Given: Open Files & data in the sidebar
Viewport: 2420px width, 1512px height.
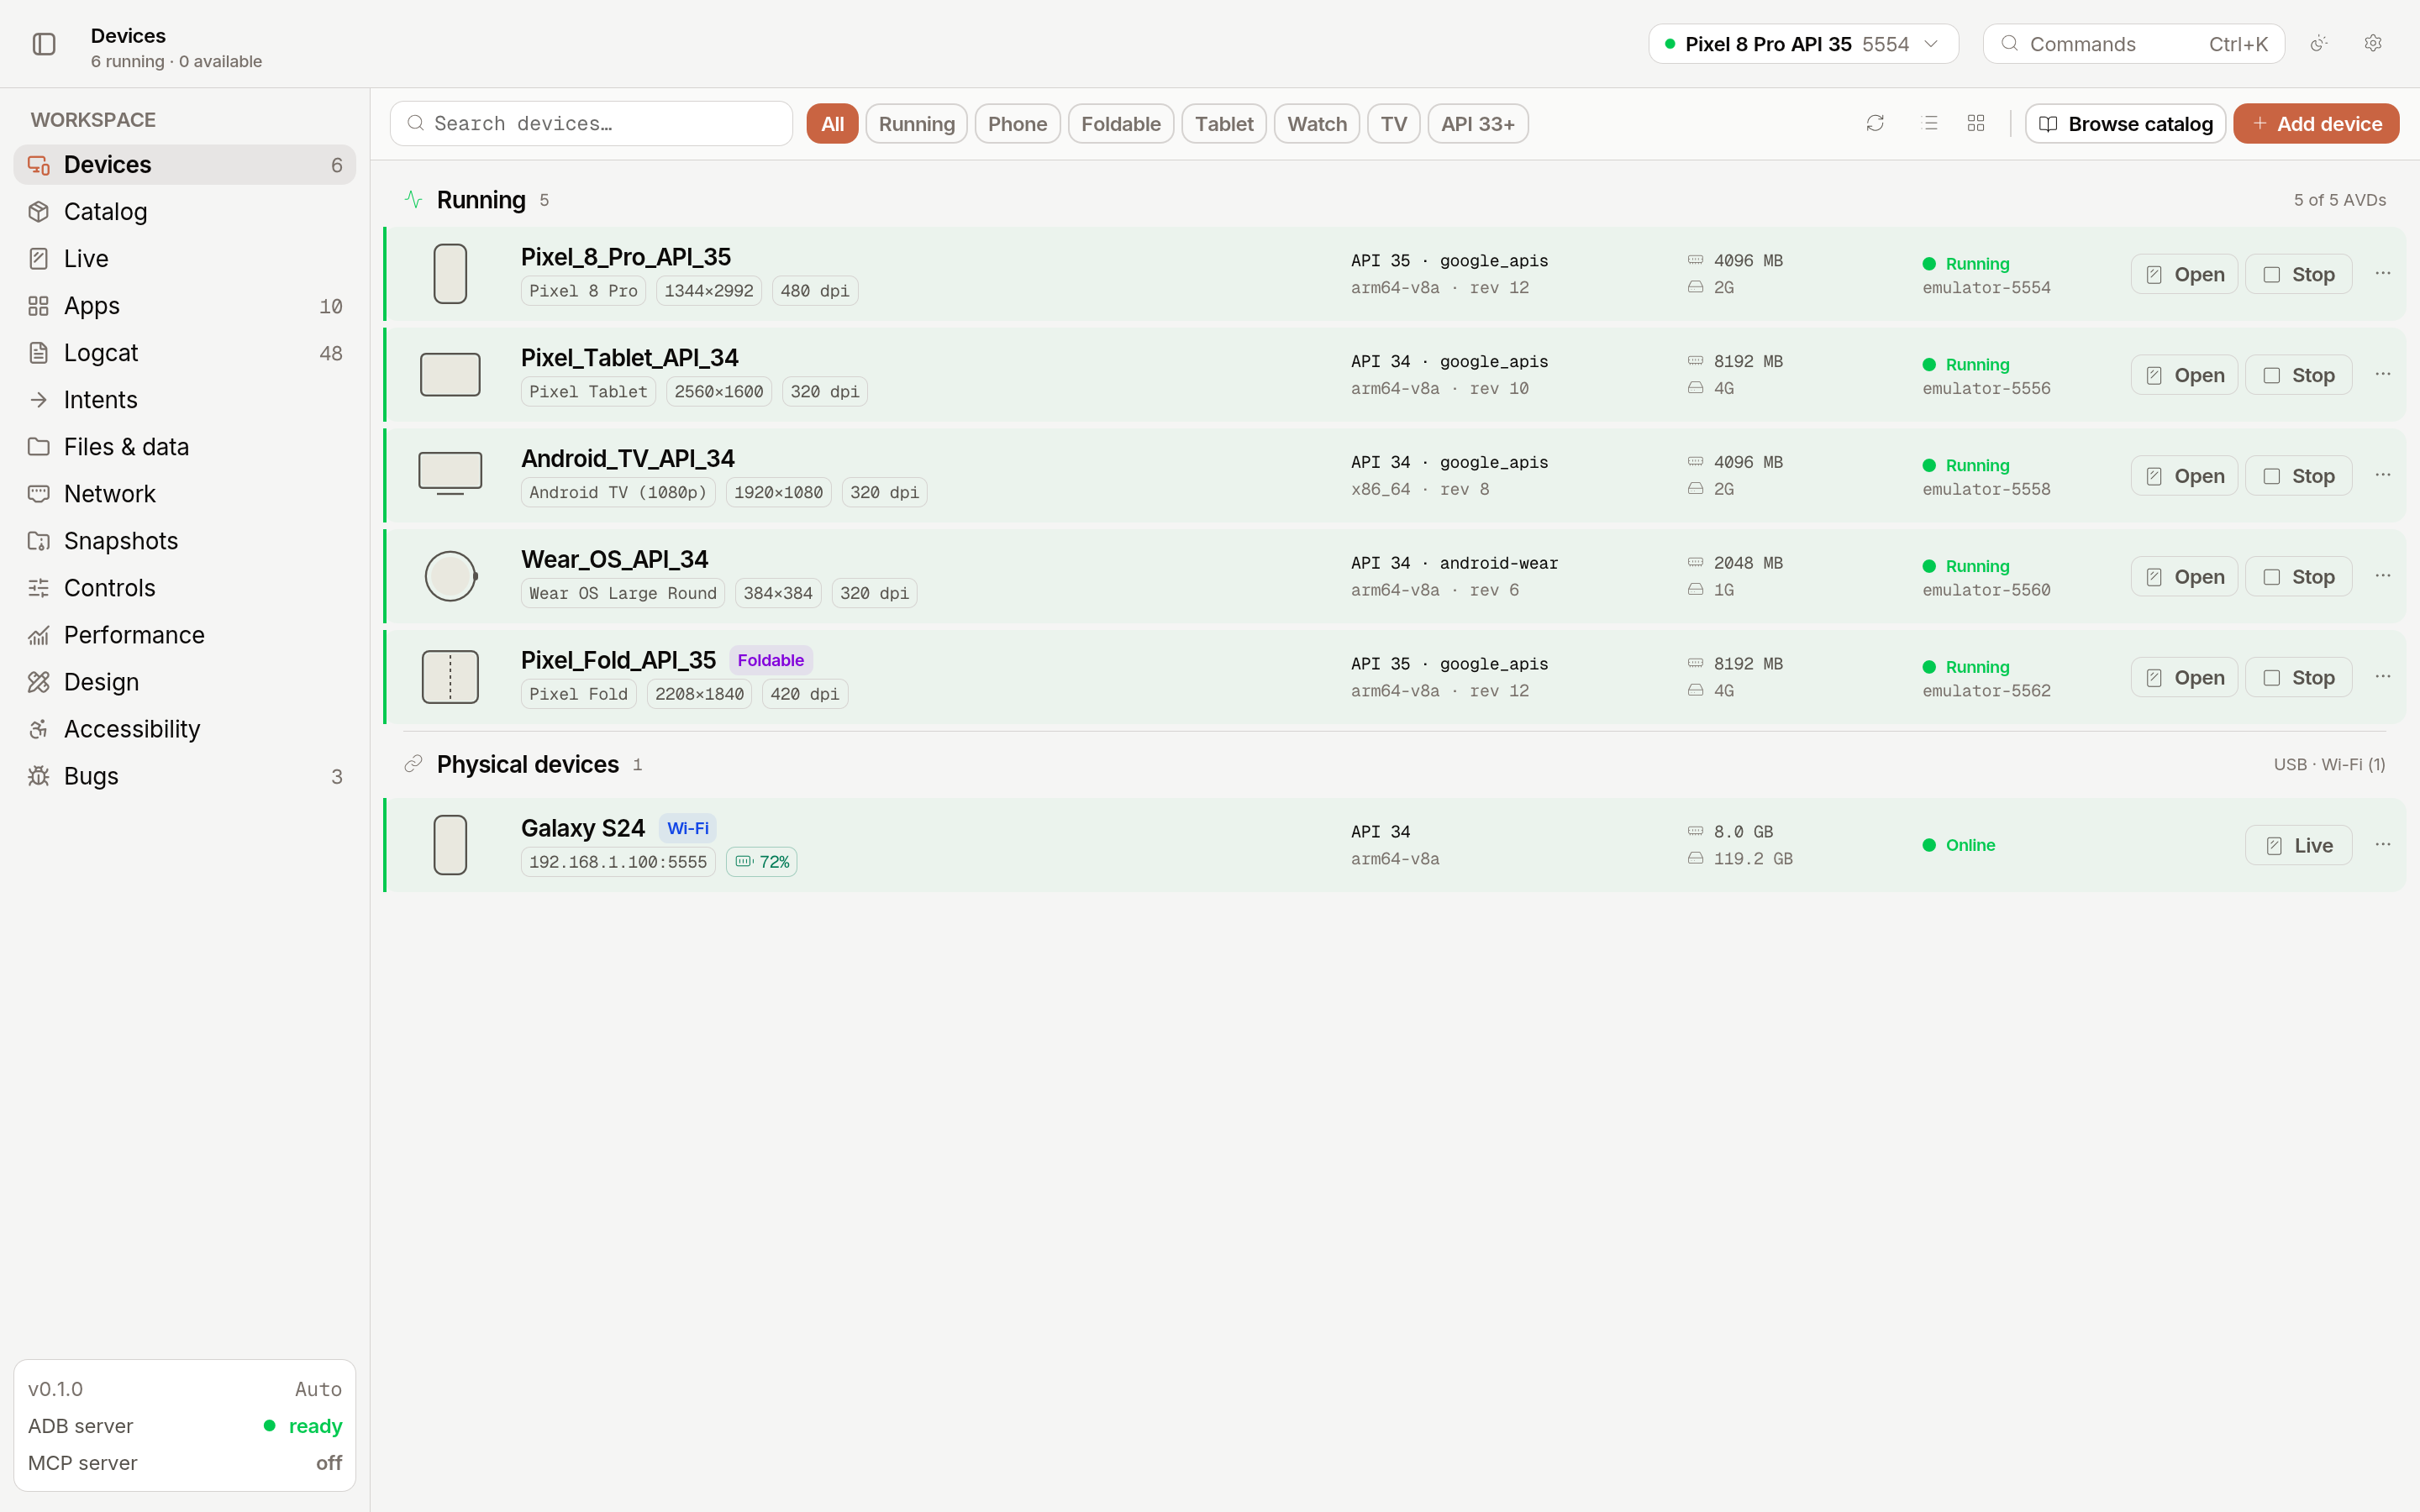Looking at the screenshot, I should pyautogui.click(x=185, y=447).
